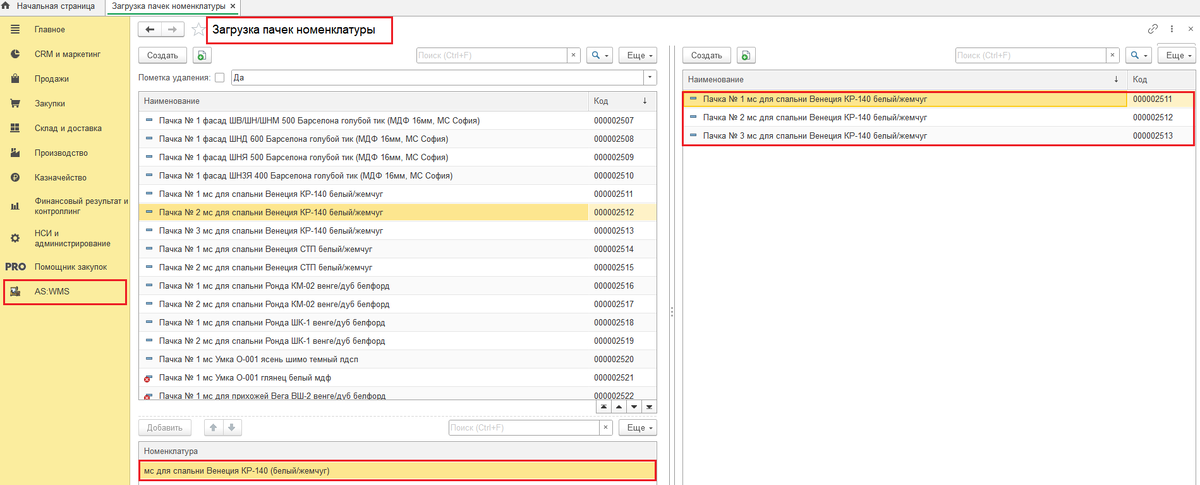Open the left panel magnifier search dropdown
This screenshot has height=485, width=1200.
click(599, 55)
